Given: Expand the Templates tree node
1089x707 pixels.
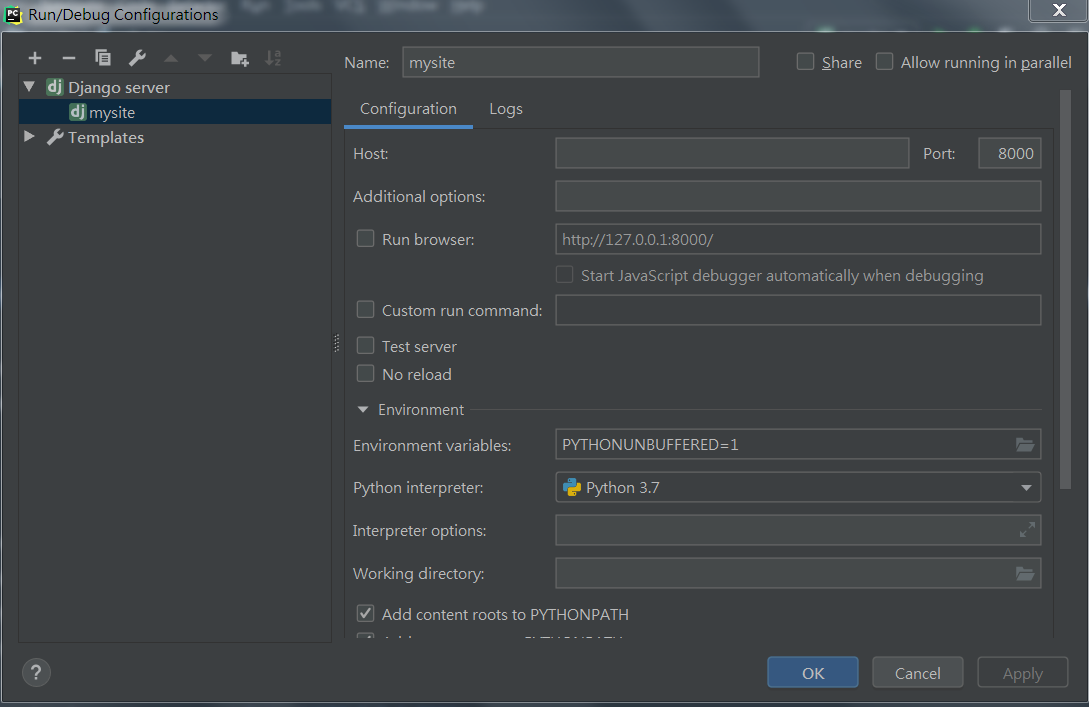Looking at the screenshot, I should (x=29, y=136).
